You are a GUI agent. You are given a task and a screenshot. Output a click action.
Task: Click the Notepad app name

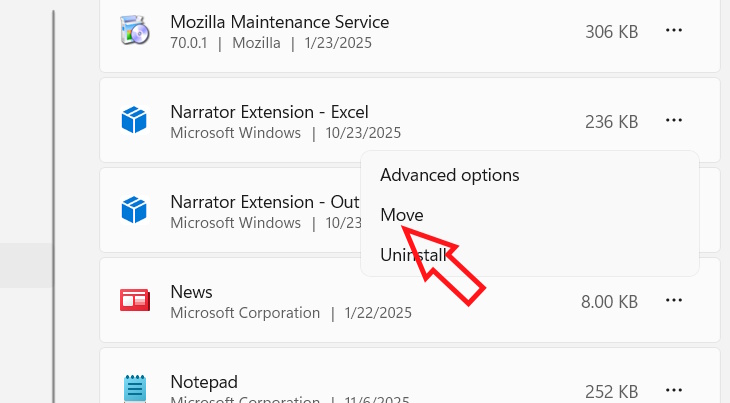(203, 381)
